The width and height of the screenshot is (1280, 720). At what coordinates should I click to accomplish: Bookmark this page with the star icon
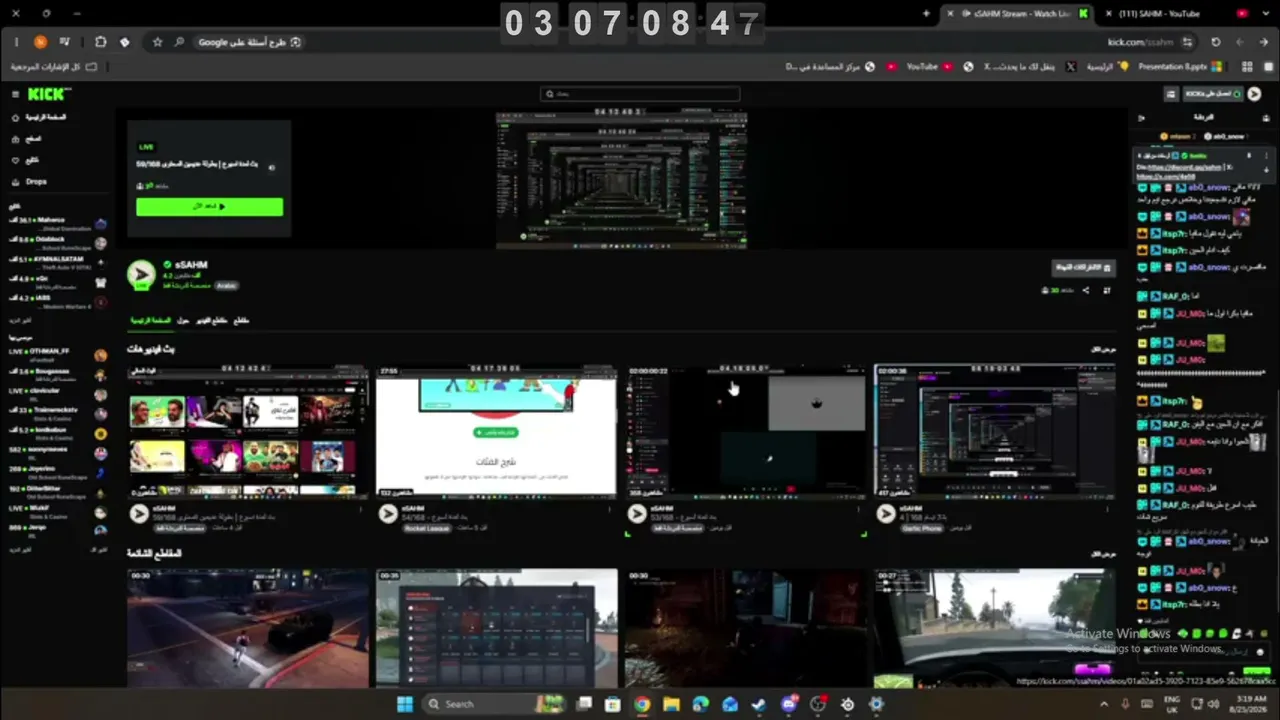click(x=157, y=42)
